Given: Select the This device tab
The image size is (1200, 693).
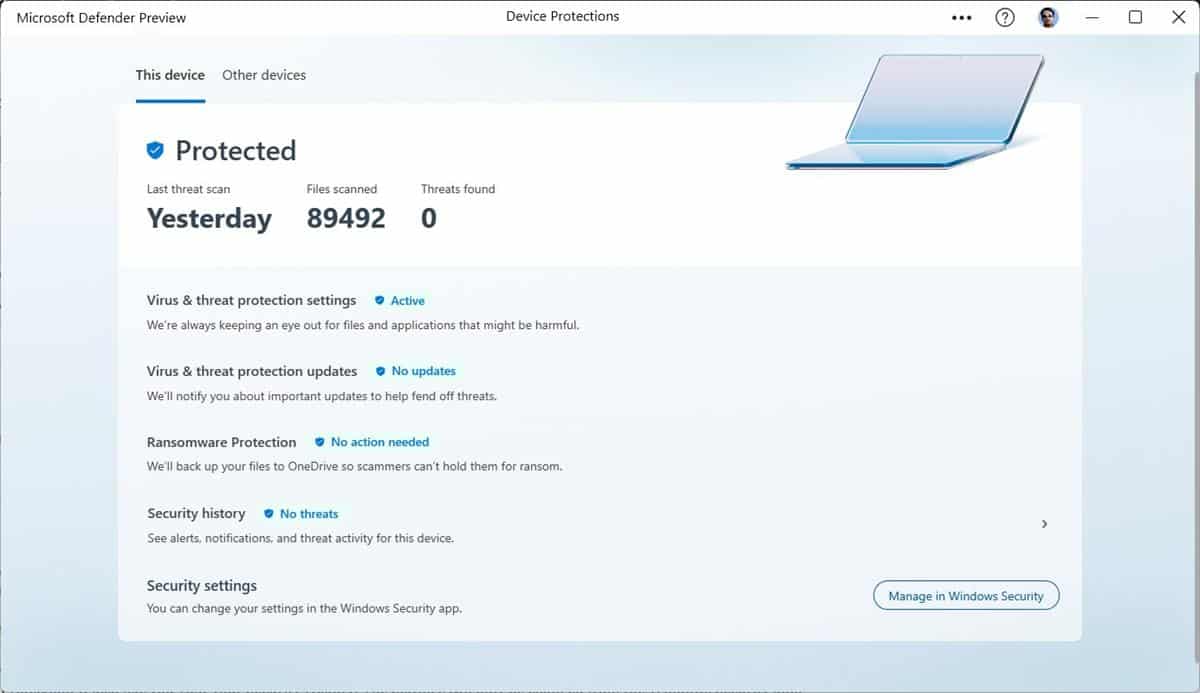Looking at the screenshot, I should click(x=169, y=74).
